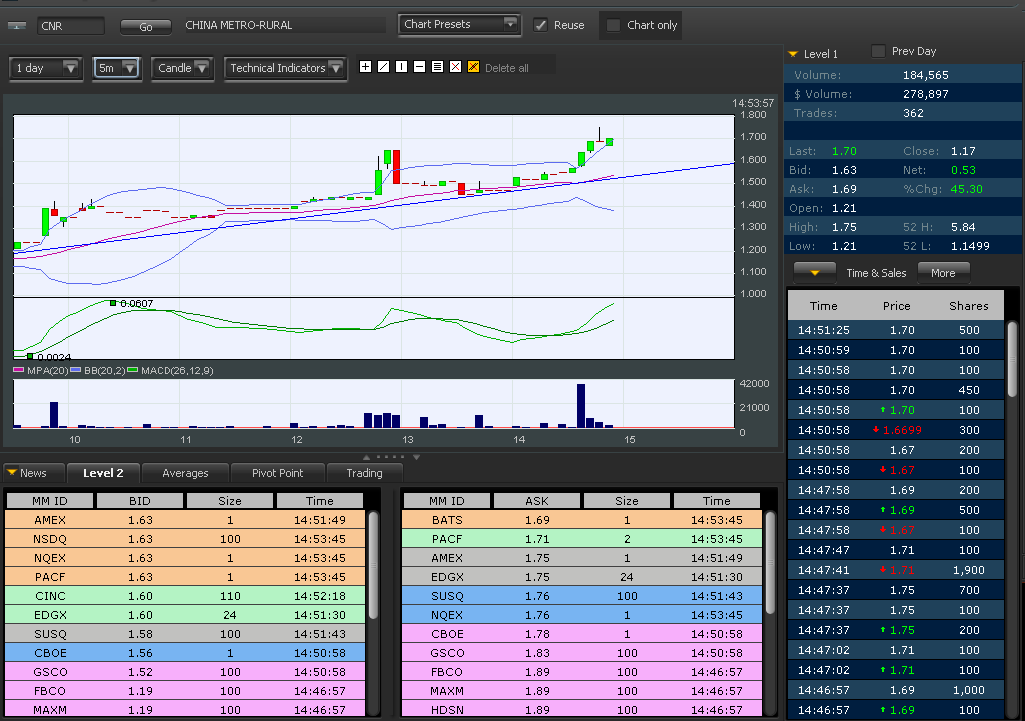Click the MACD 0.0607 peak marker
The height and width of the screenshot is (721, 1025).
(x=113, y=303)
